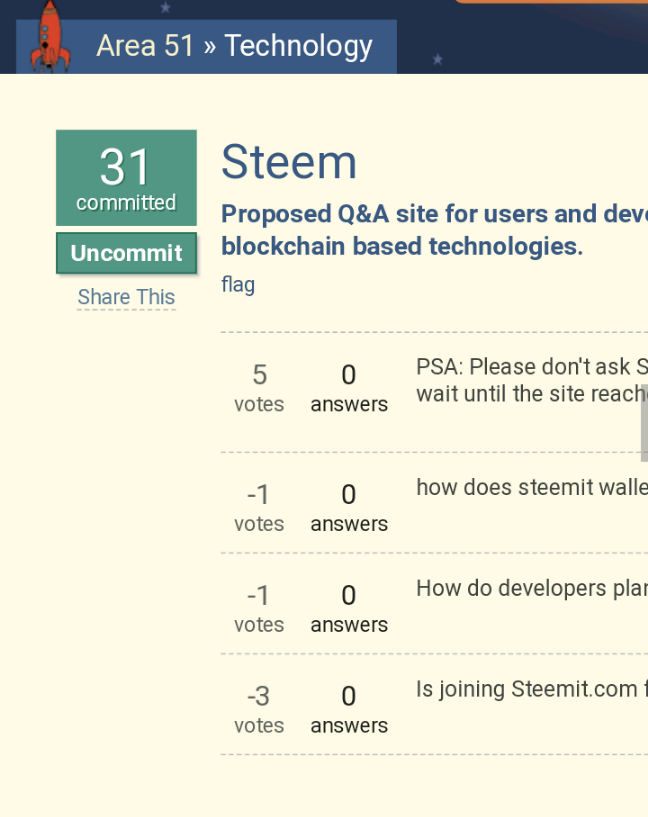Screen dimensions: 648x817
Task: Click the -3 votes count
Action: tap(259, 709)
